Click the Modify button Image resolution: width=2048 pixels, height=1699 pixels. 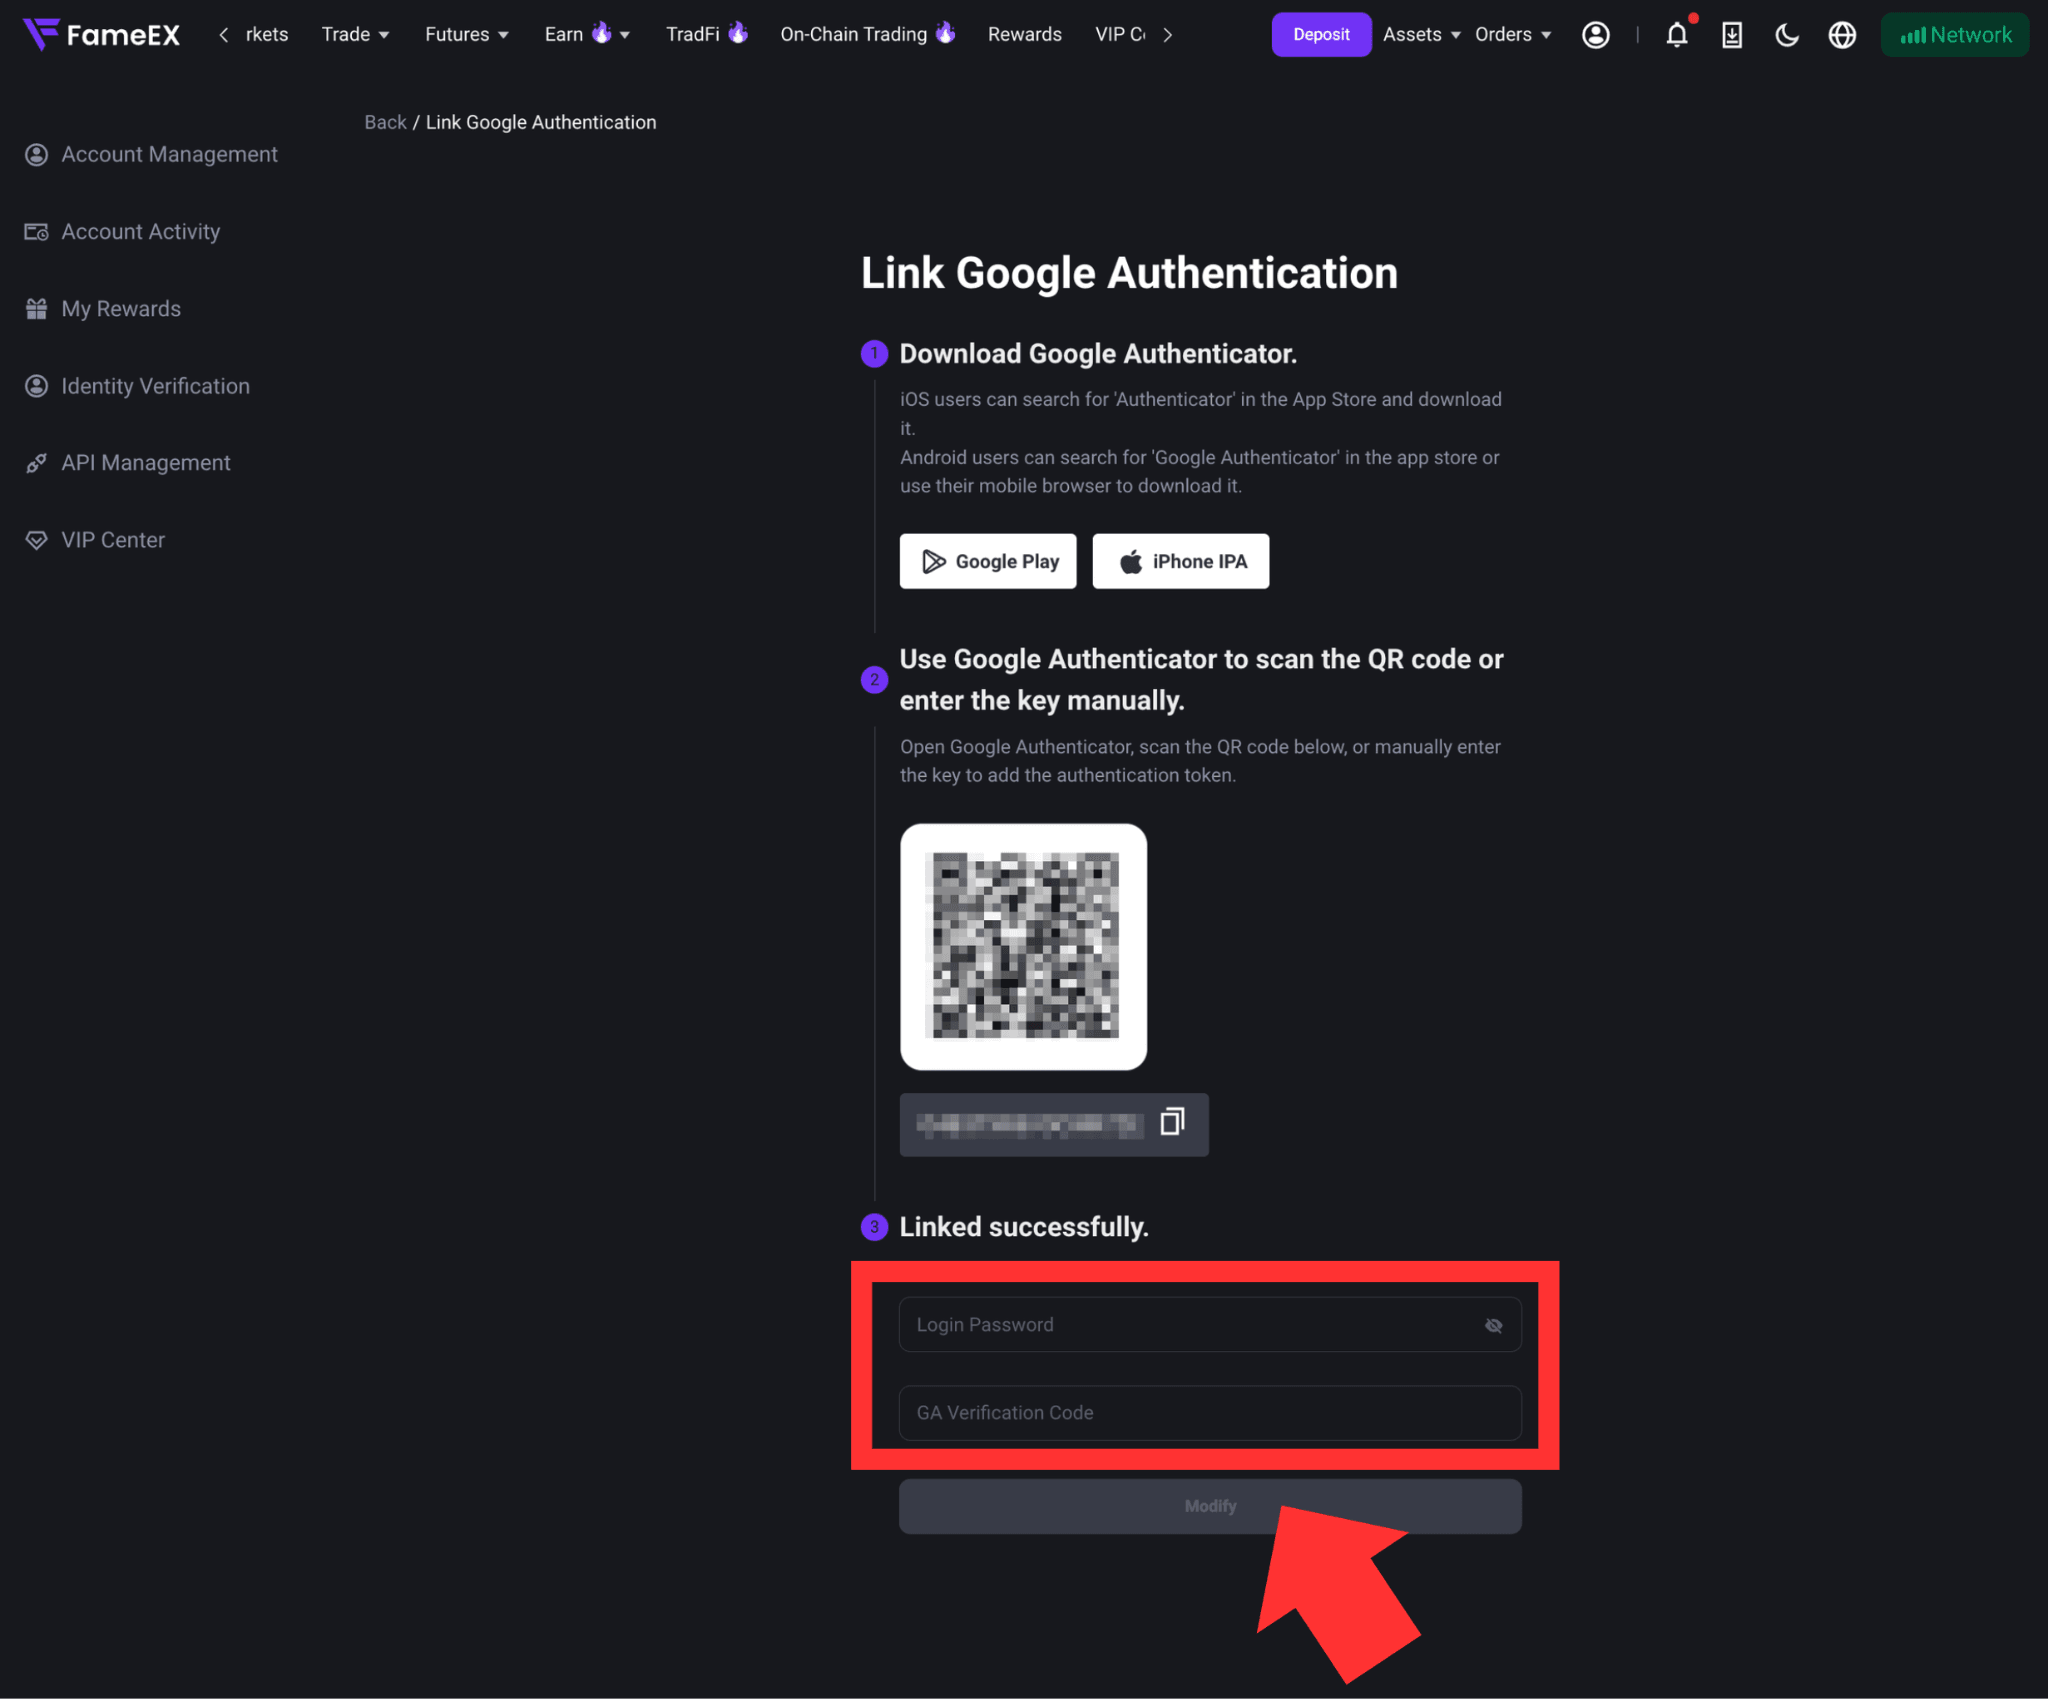point(1210,1506)
